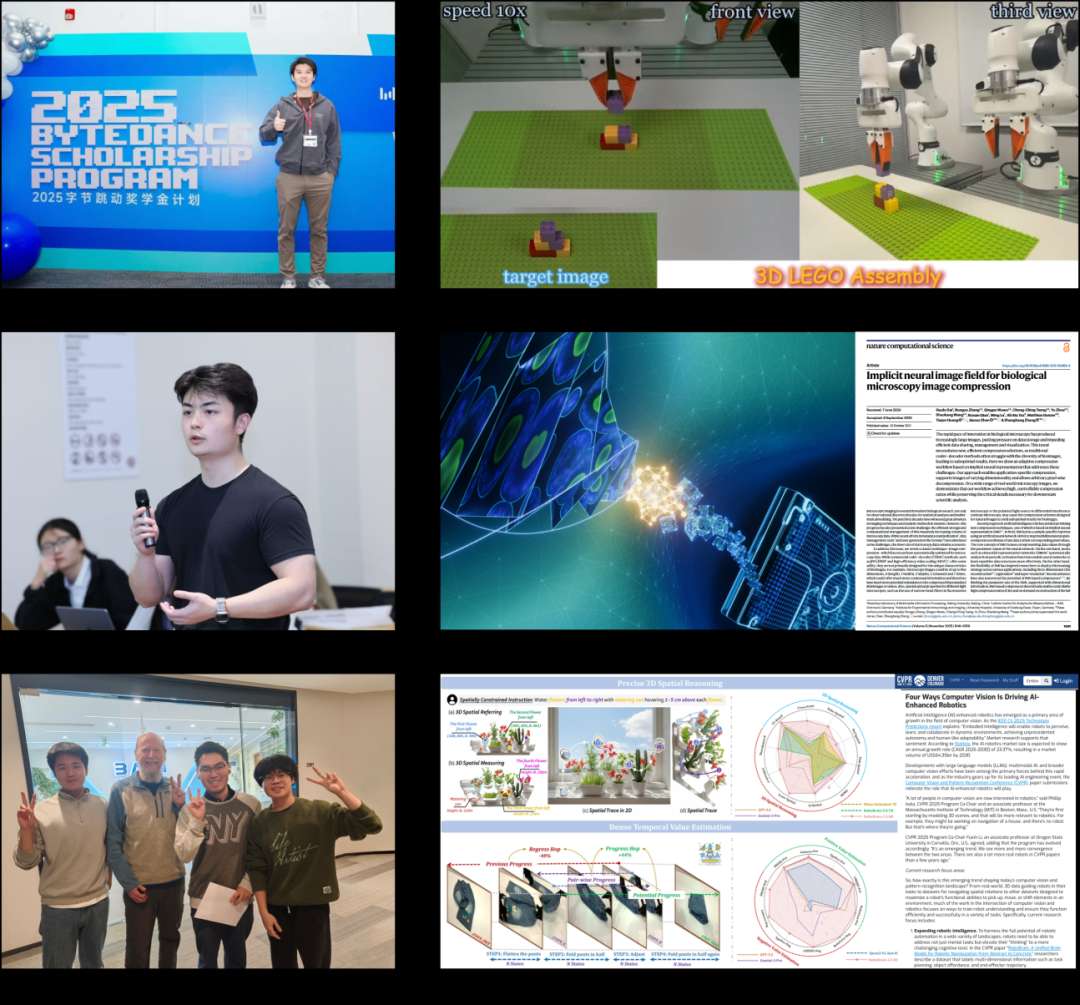The width and height of the screenshot is (1080, 1005).
Task: Click My Stuff in the CVPR navbar
Action: point(1015,681)
